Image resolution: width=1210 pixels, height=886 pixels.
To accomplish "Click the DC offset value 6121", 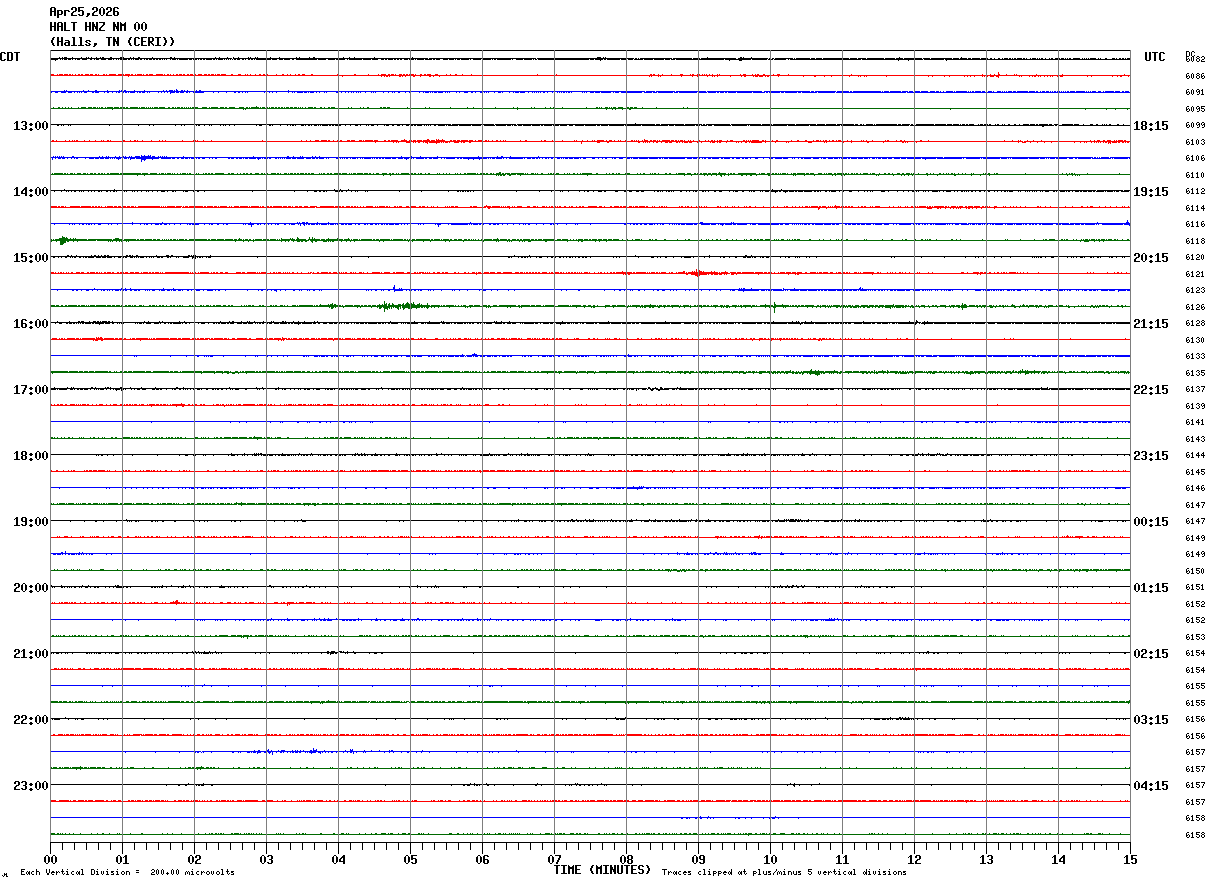I will 1195,274.
